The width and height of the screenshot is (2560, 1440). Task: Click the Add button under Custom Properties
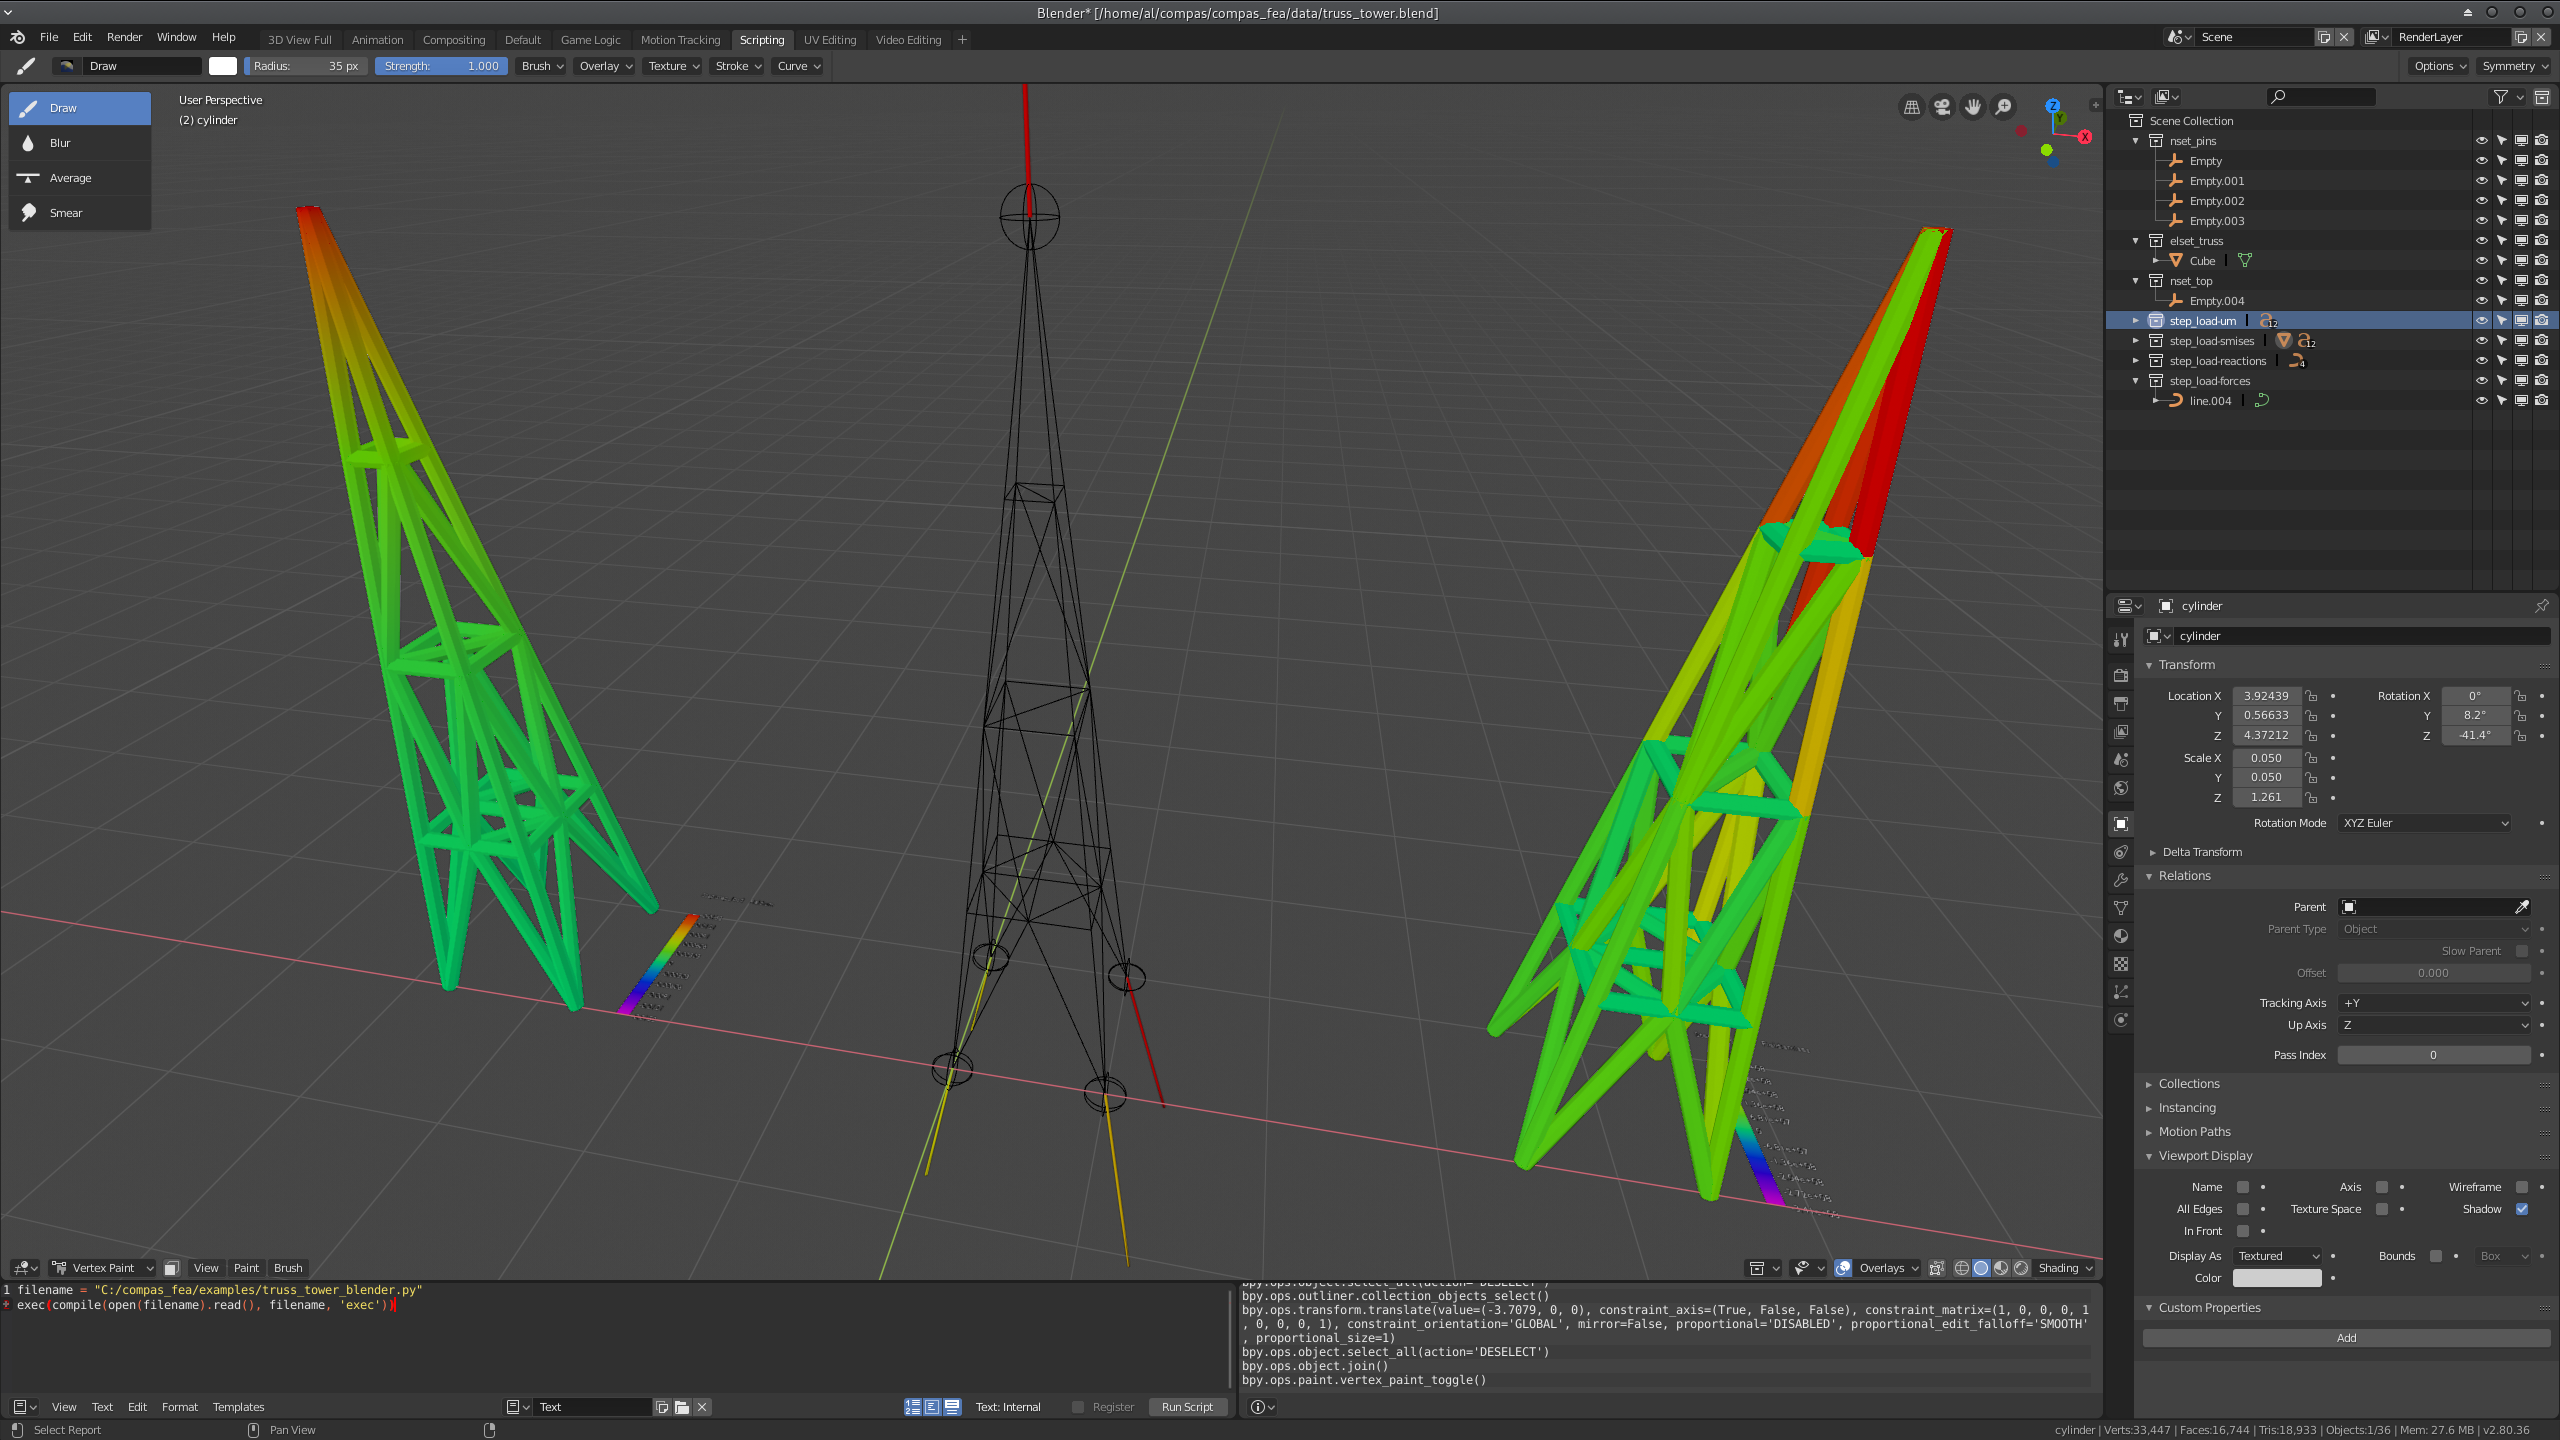click(x=2345, y=1337)
